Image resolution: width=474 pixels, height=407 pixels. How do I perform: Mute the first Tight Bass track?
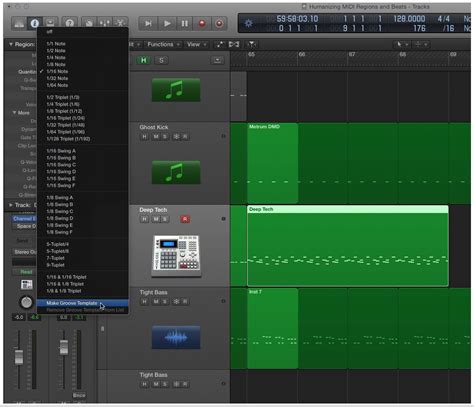[x=156, y=302]
